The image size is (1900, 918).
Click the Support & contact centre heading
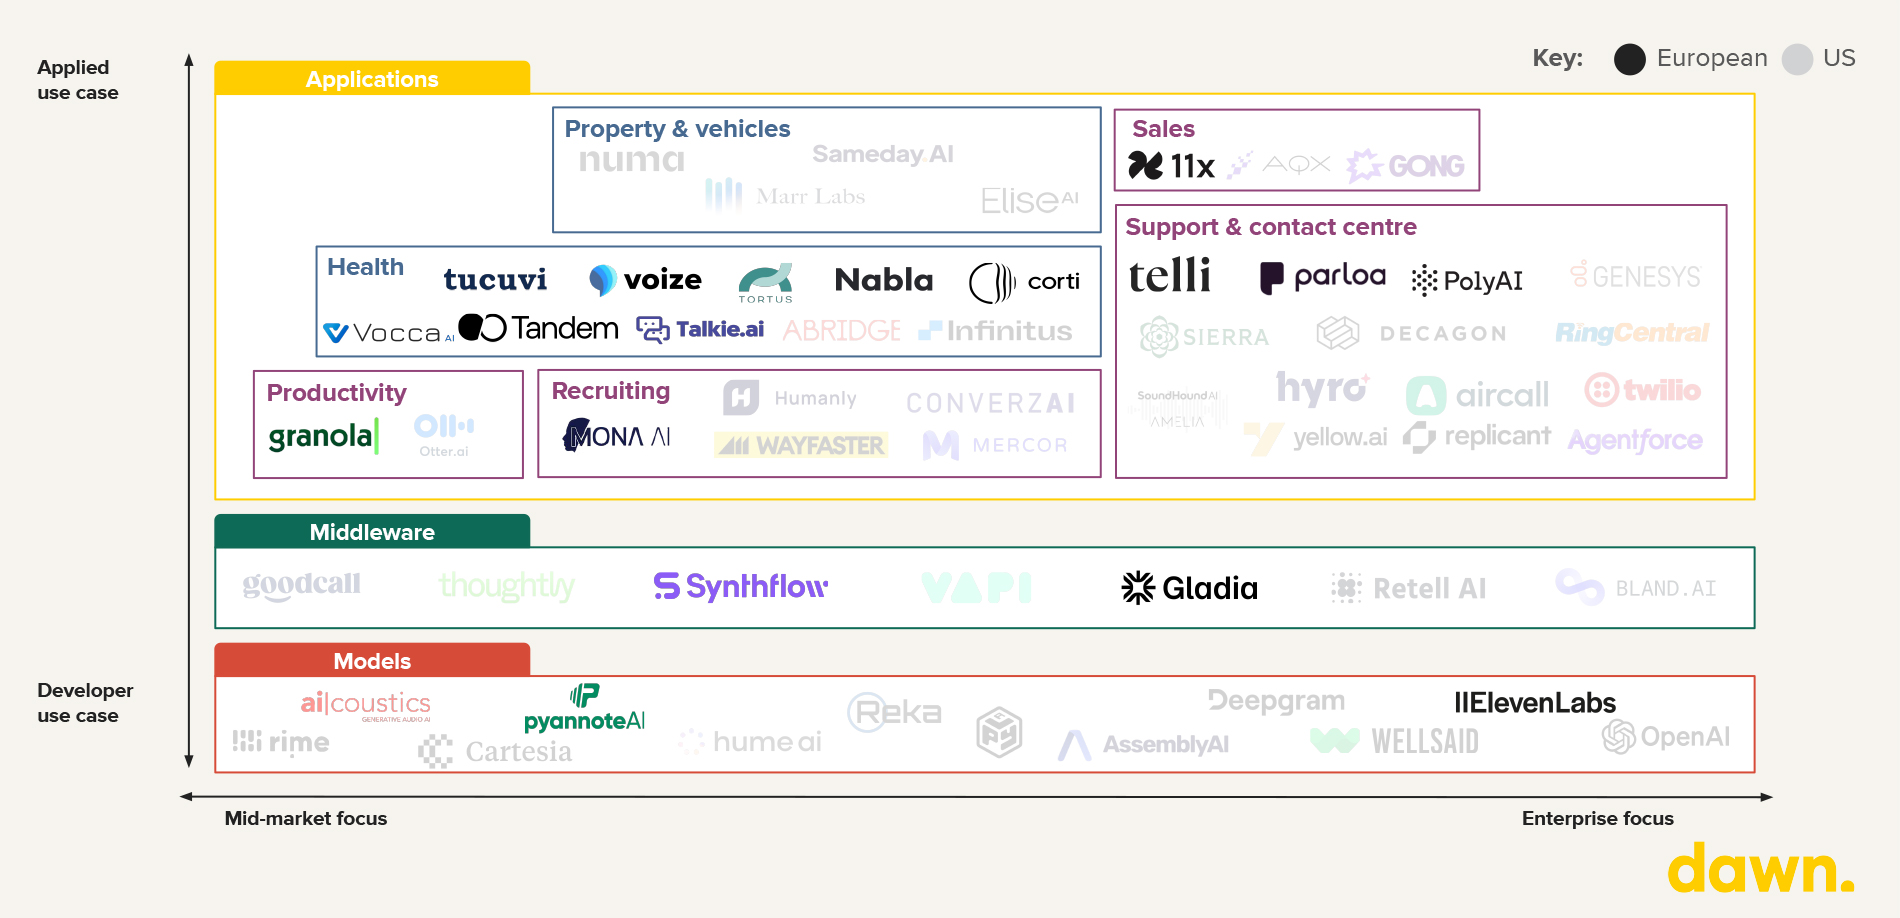pos(1270,227)
